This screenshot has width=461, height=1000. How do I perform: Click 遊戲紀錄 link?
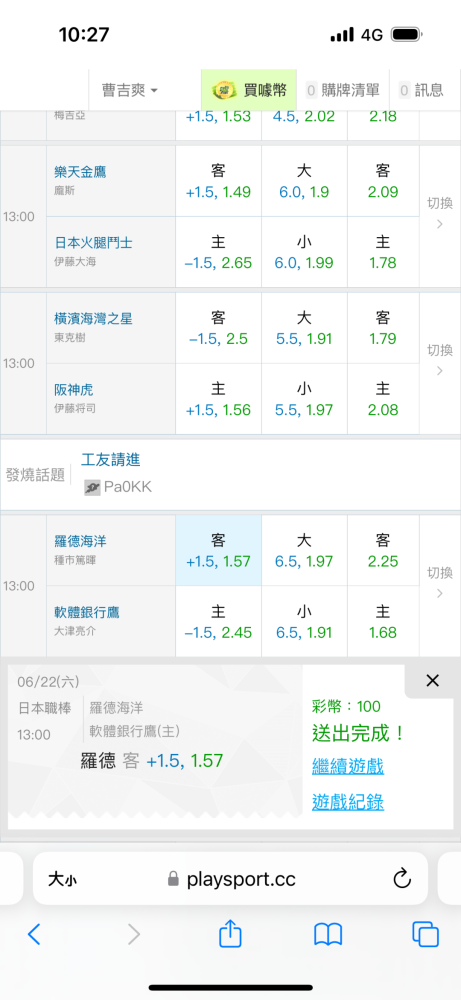coord(348,802)
